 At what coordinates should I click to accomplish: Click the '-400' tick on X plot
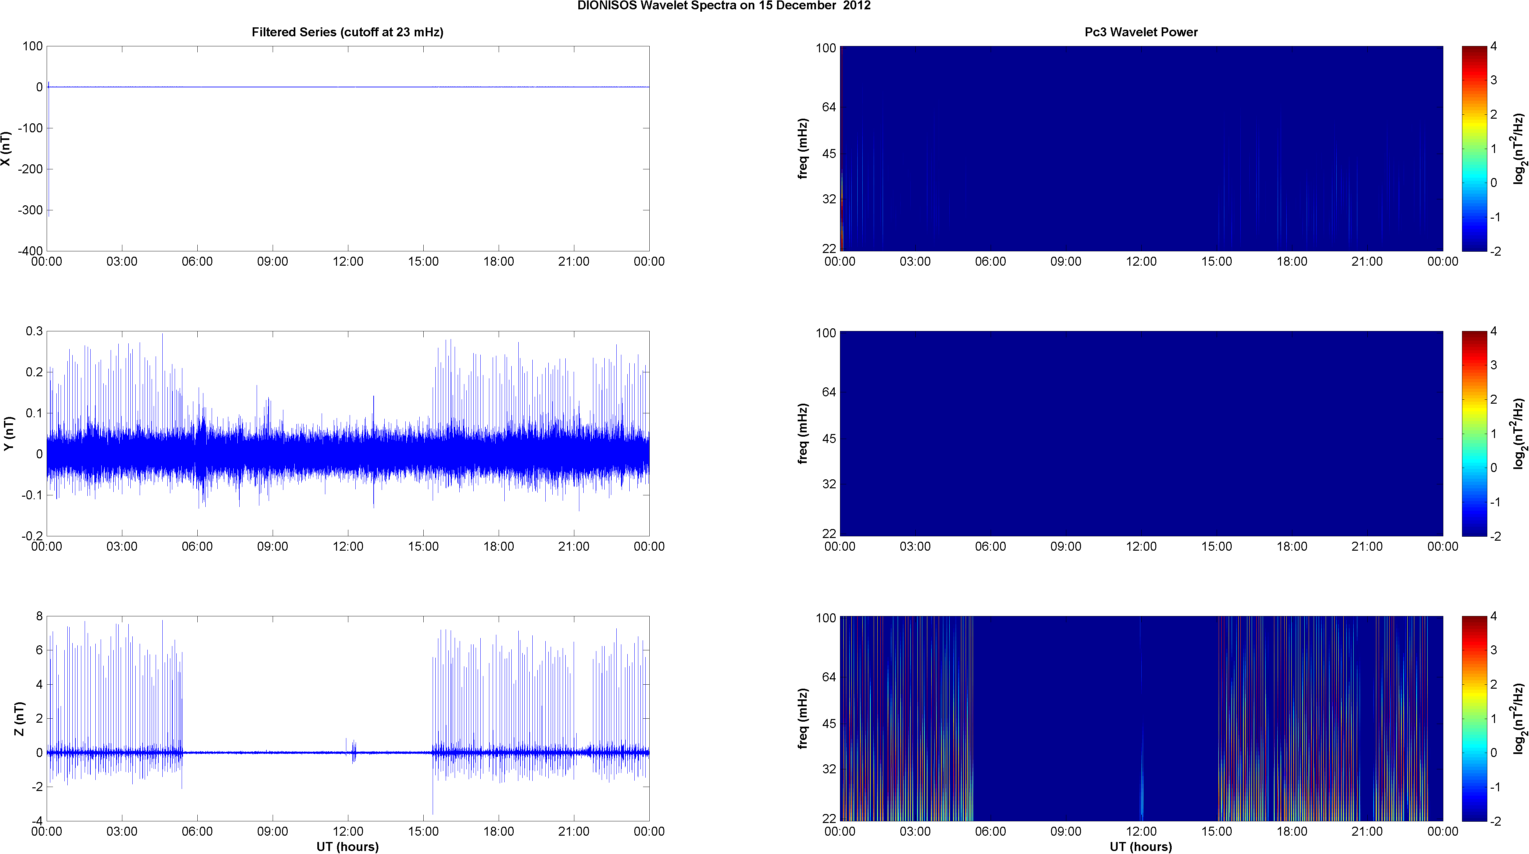click(x=30, y=251)
